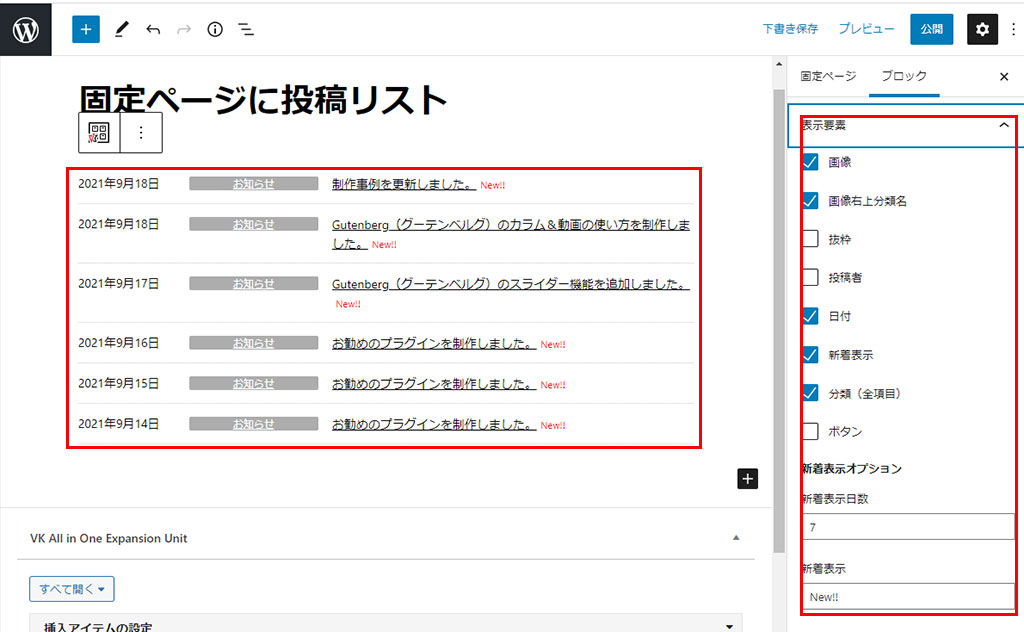Image resolution: width=1024 pixels, height=632 pixels.
Task: Click the 新着表示日数 input field
Action: (907, 526)
